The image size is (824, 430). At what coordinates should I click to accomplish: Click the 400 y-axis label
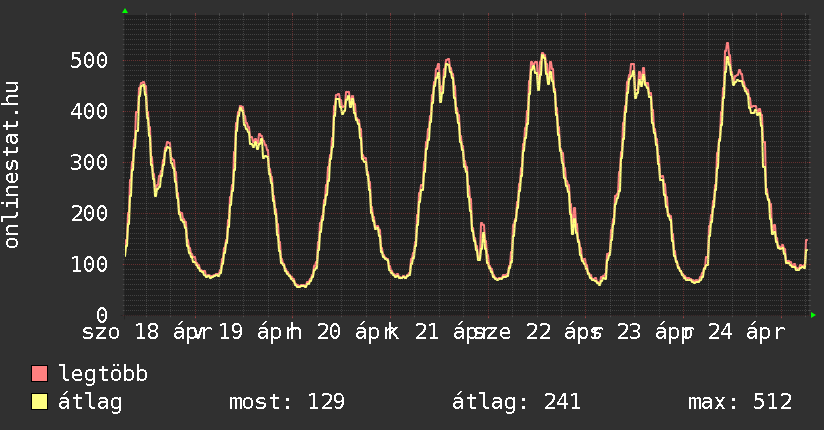pyautogui.click(x=89, y=112)
